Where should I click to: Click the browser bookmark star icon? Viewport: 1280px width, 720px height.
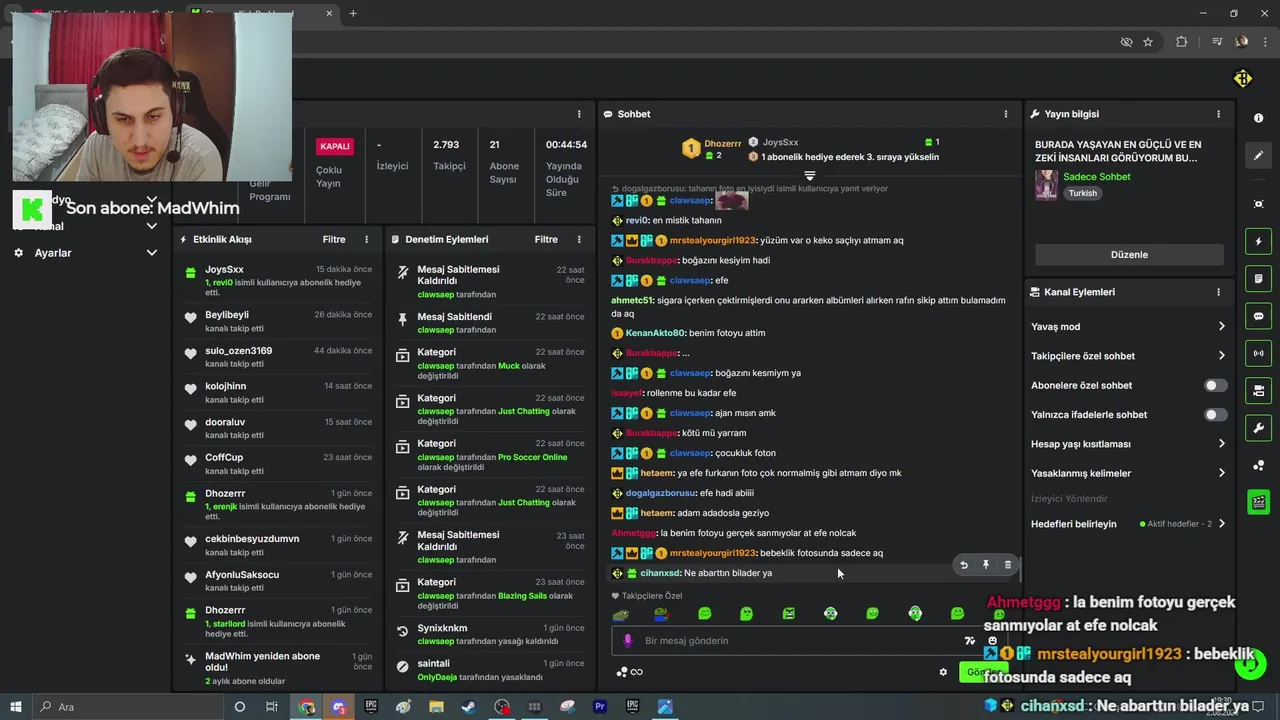pyautogui.click(x=1148, y=42)
